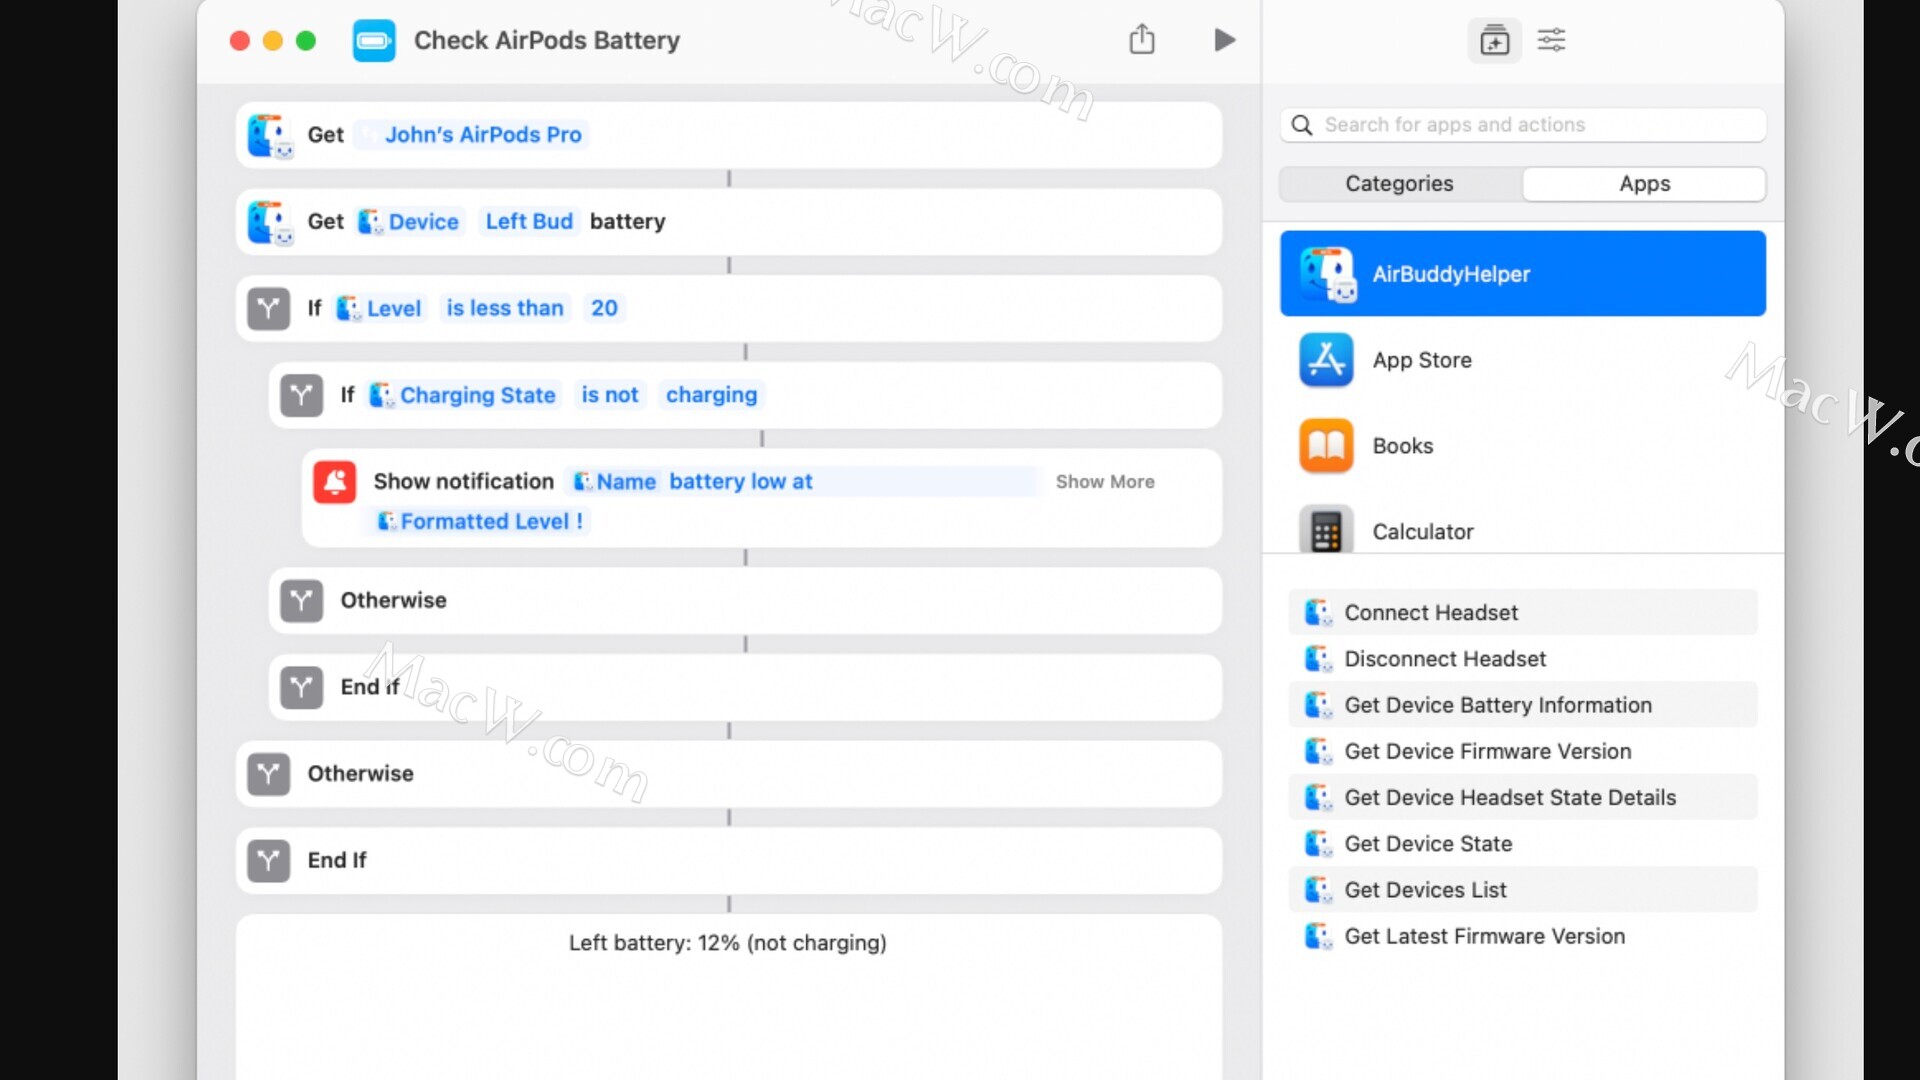Change the 'charging' state parameter

point(711,395)
